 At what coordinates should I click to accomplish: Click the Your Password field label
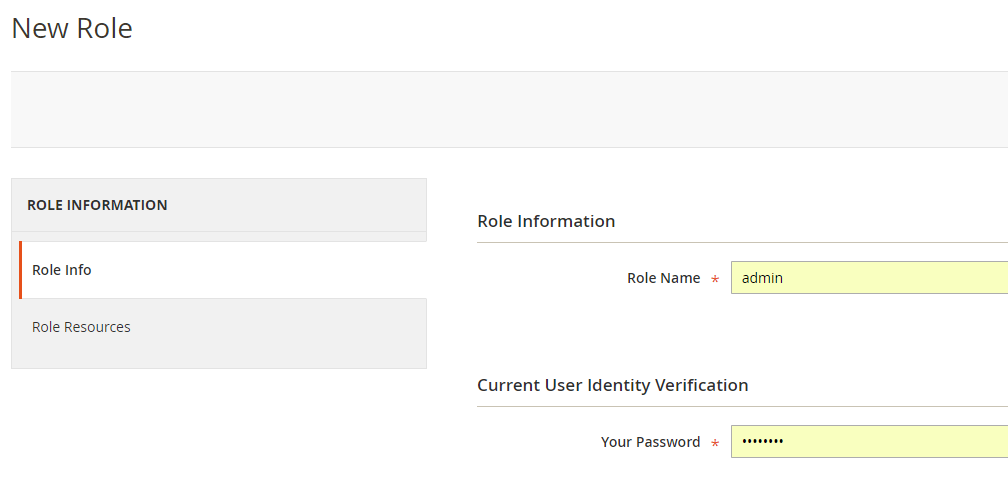tap(650, 442)
